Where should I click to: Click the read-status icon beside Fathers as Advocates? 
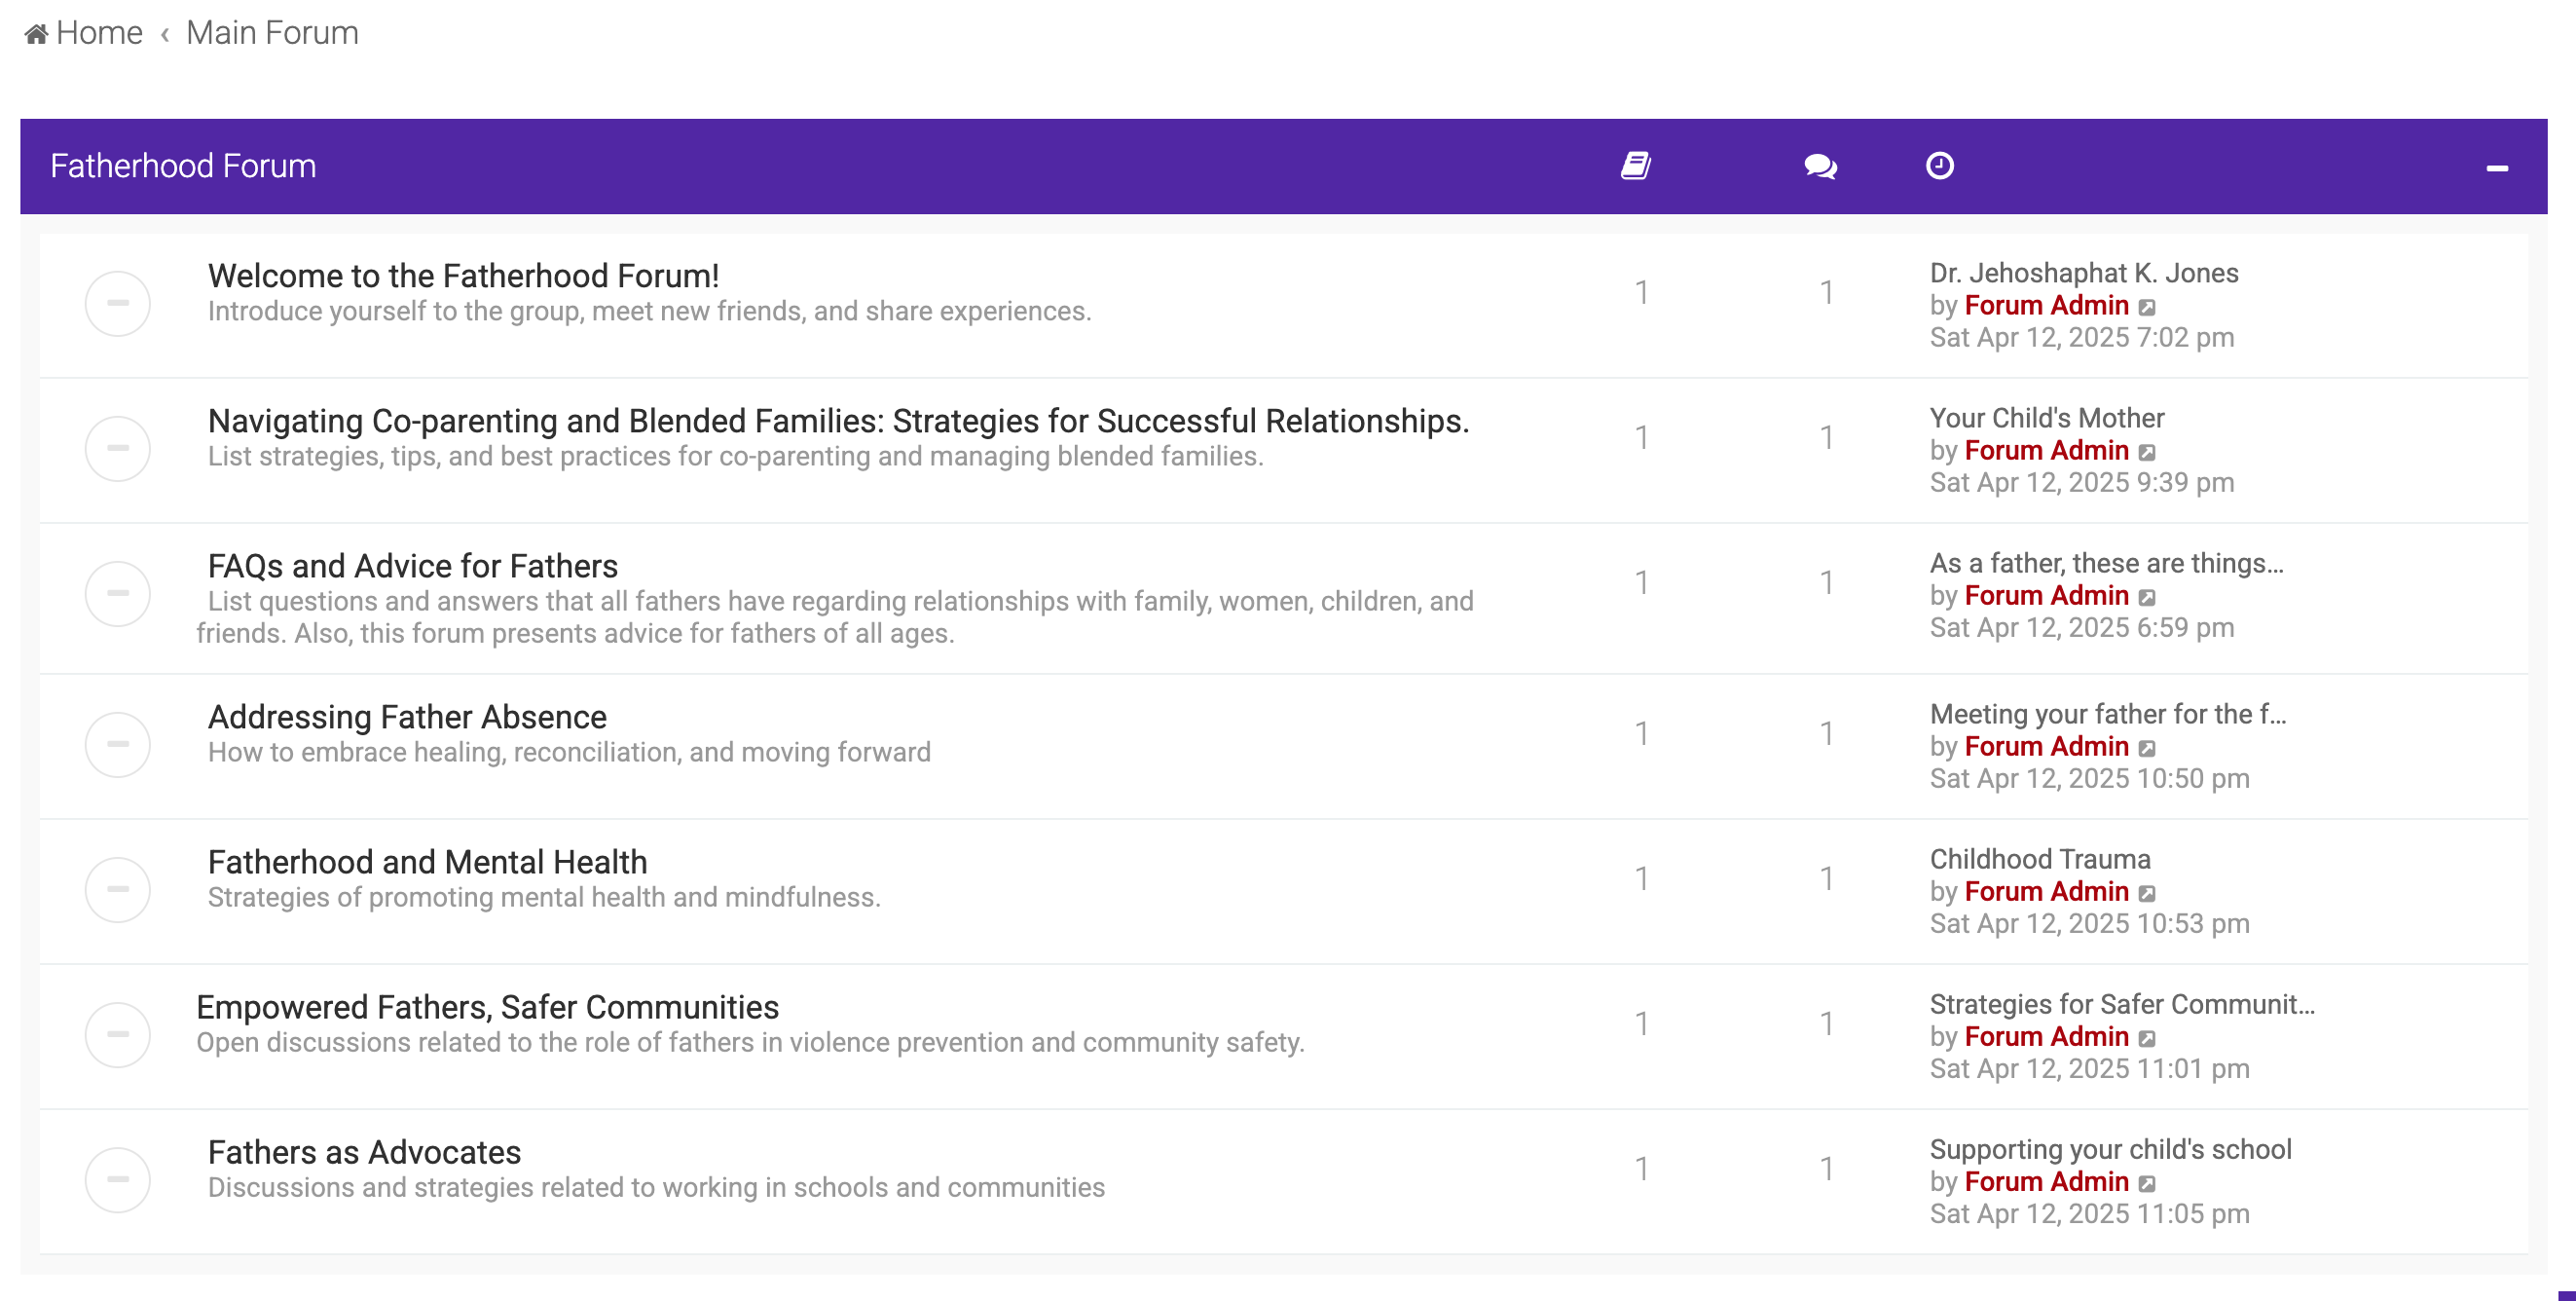pos(117,1179)
